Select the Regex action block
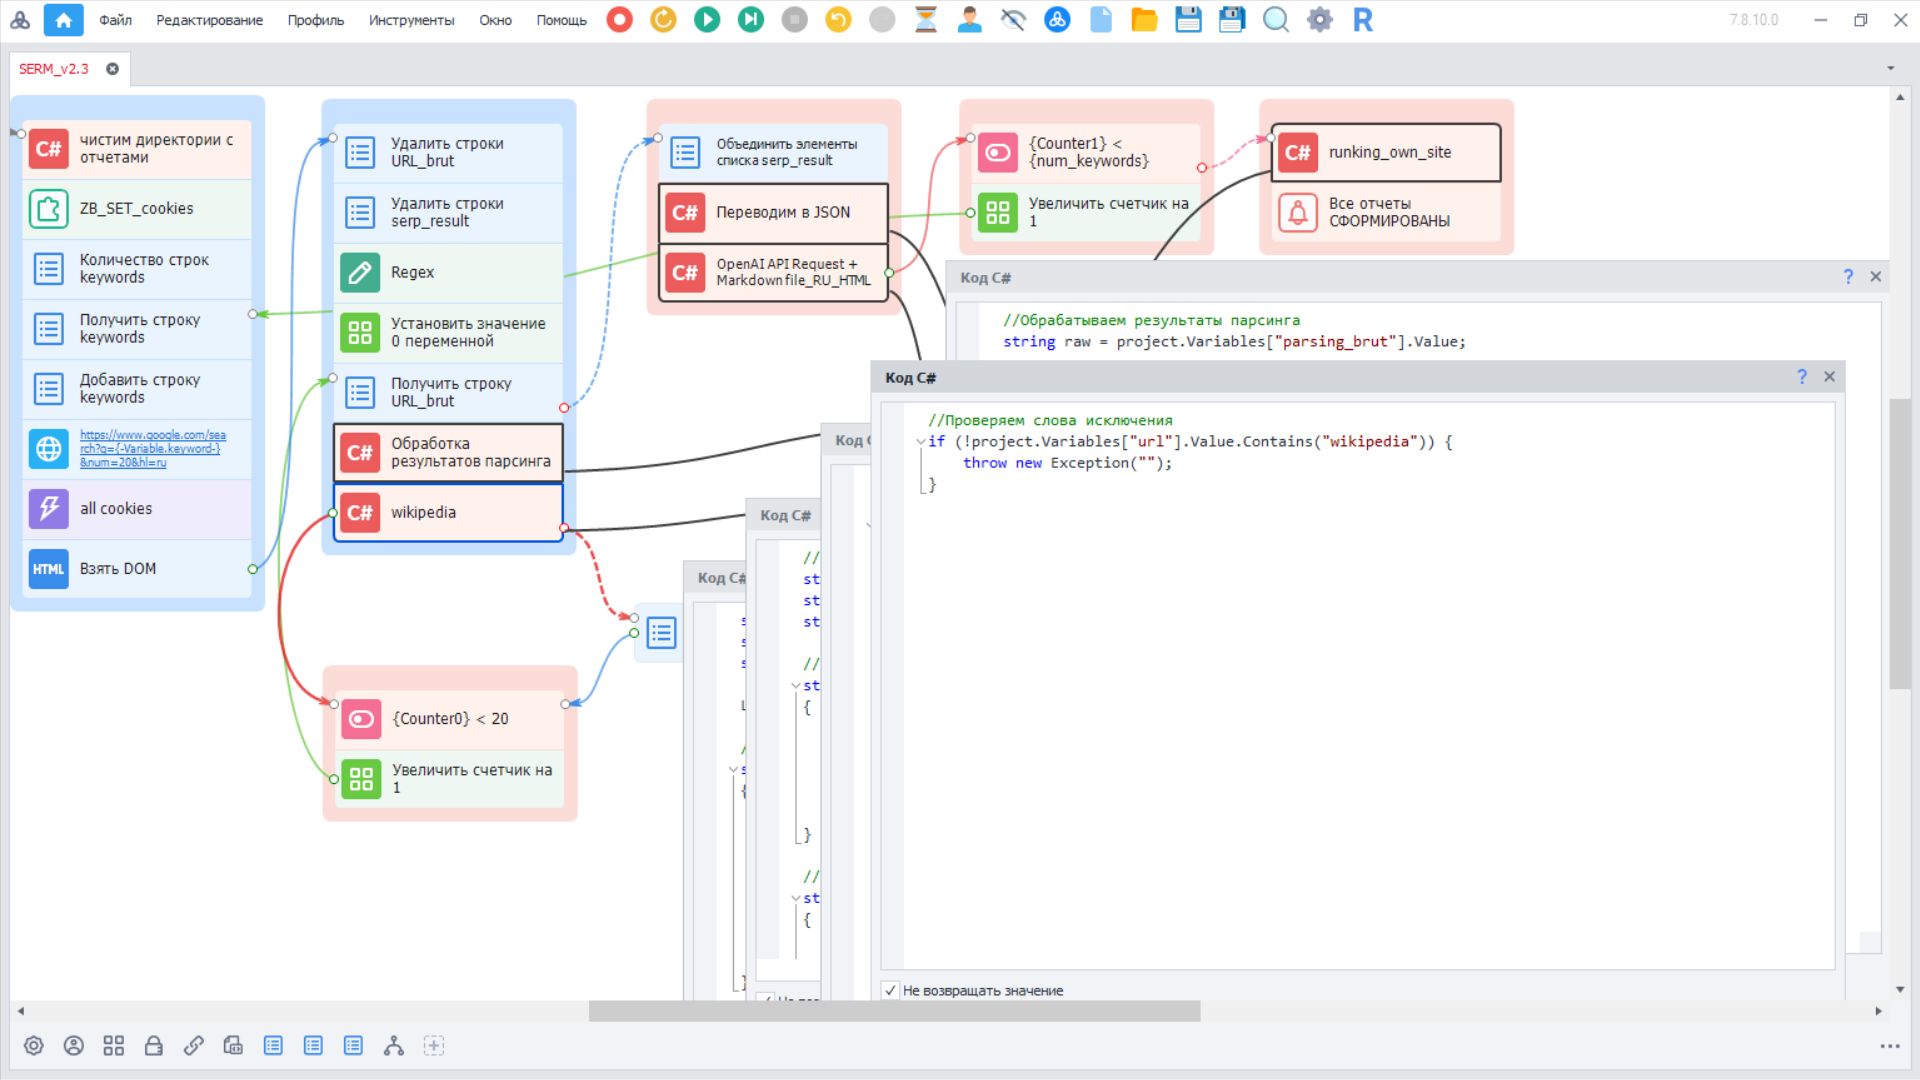This screenshot has width=1920, height=1080. 448,272
